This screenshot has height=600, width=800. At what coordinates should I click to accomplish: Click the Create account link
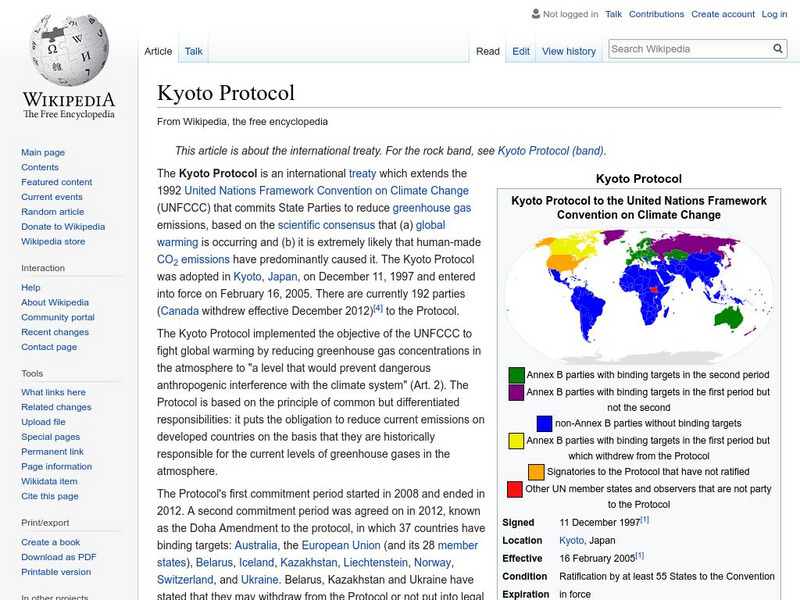click(x=722, y=15)
